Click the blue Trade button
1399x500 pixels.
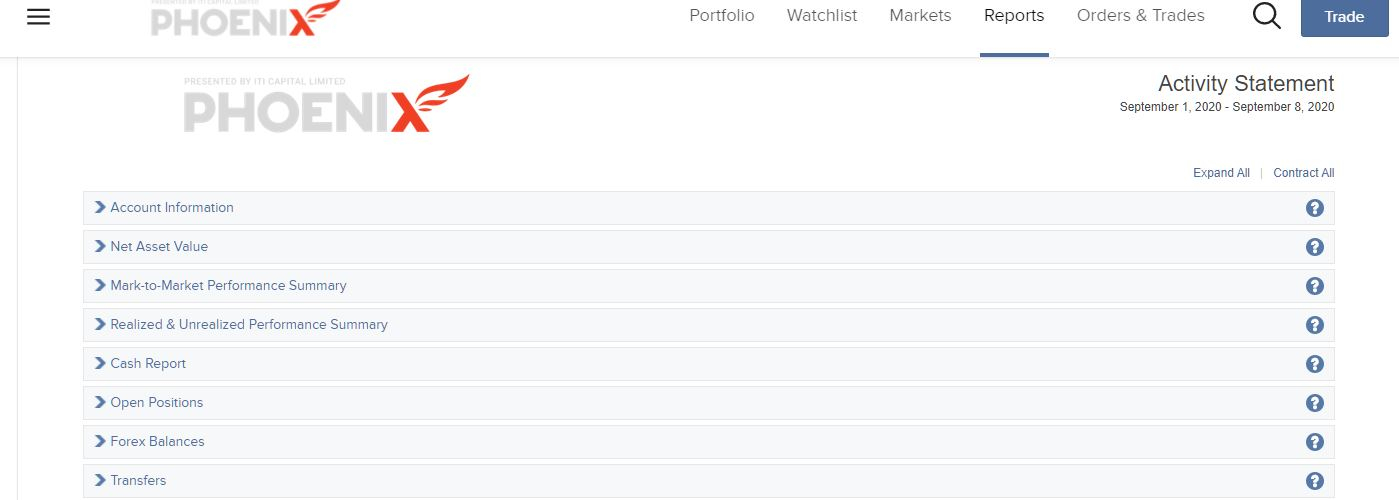(x=1344, y=17)
